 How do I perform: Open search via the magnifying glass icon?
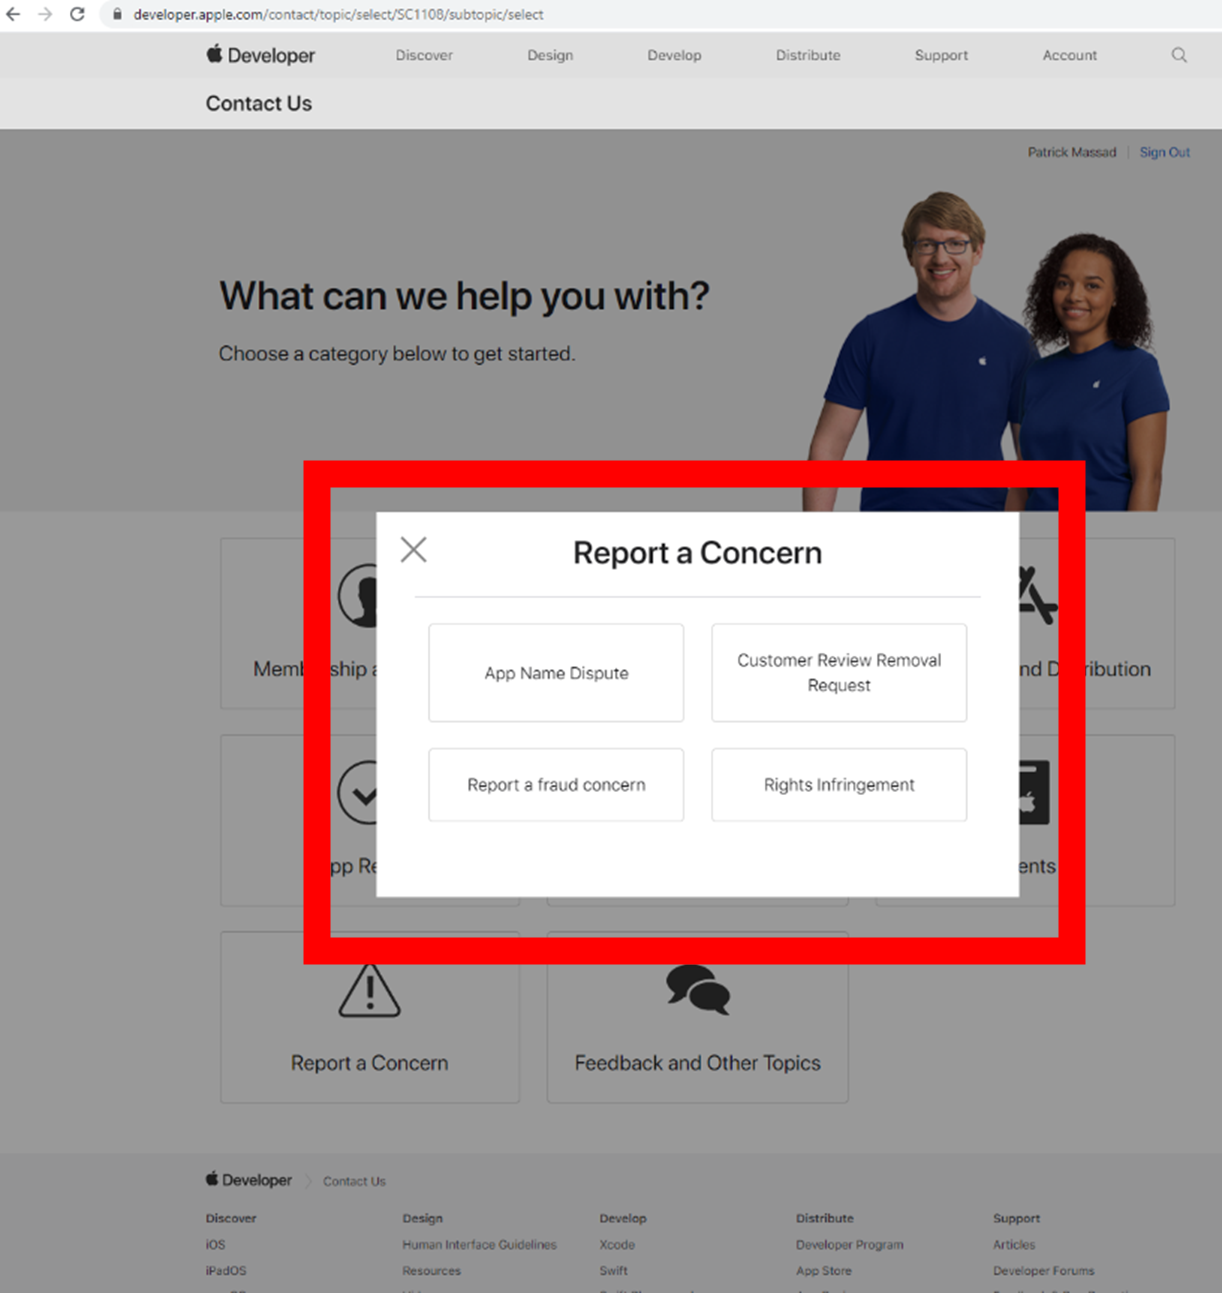(x=1179, y=55)
